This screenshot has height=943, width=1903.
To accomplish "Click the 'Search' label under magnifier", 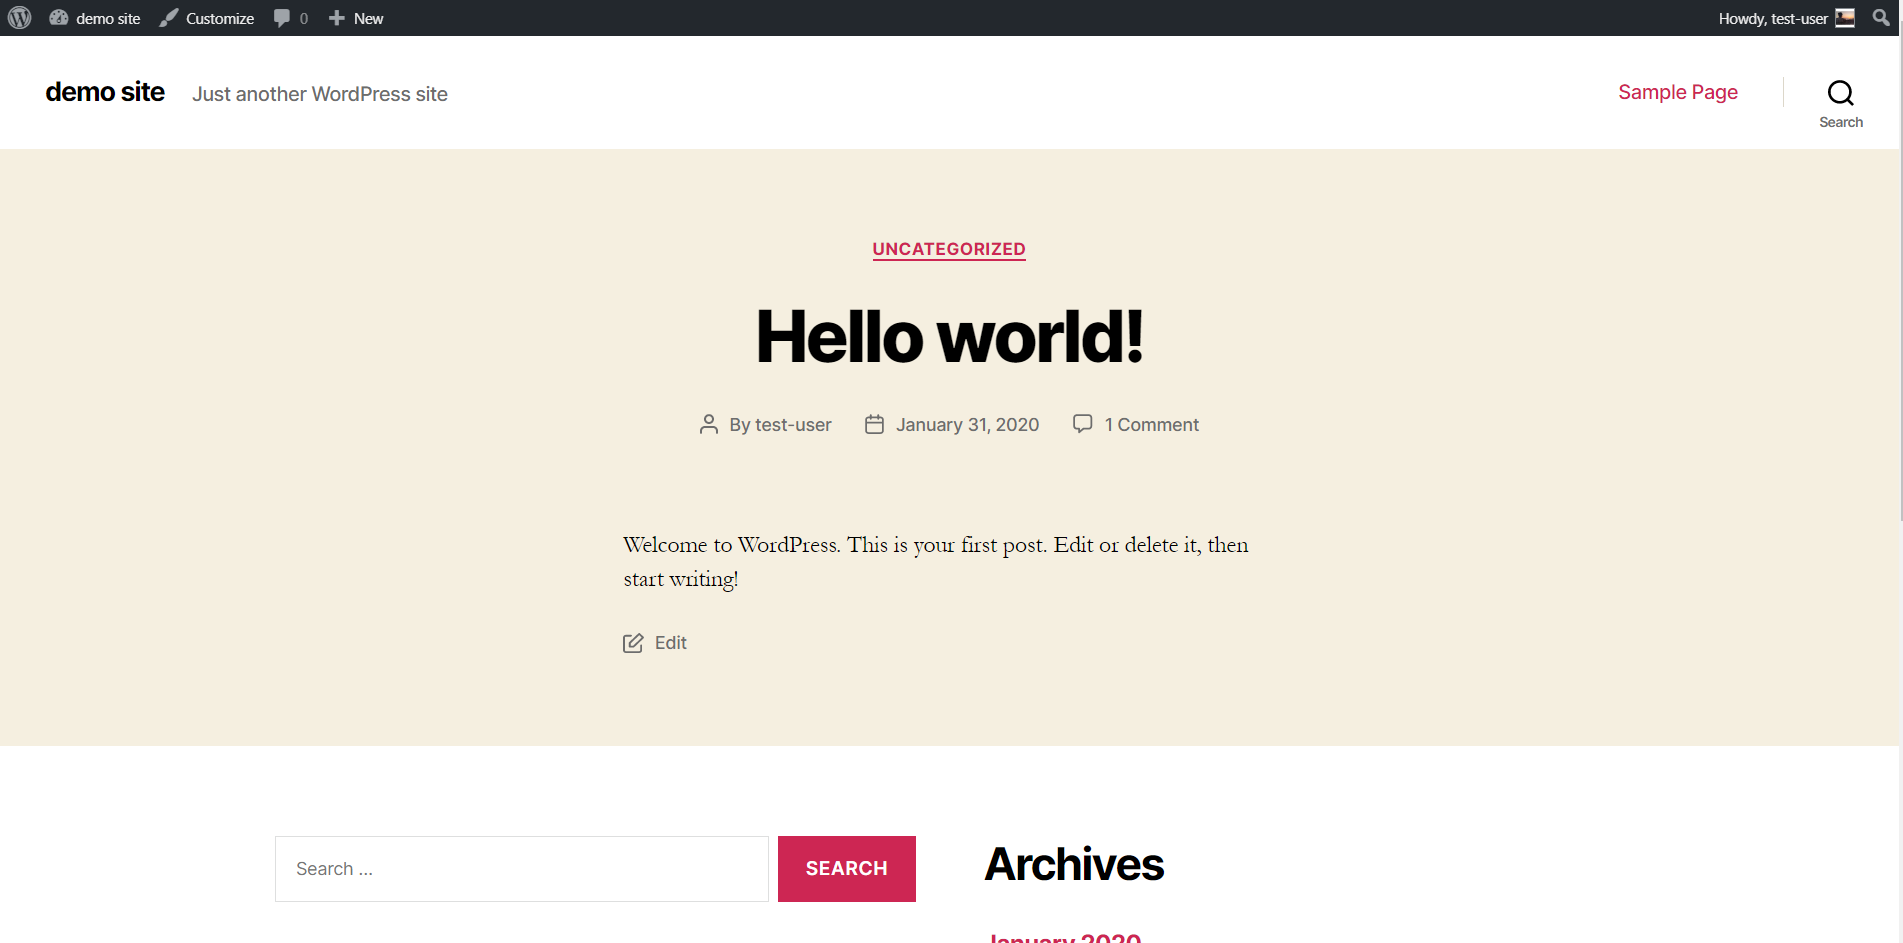I will [1841, 122].
